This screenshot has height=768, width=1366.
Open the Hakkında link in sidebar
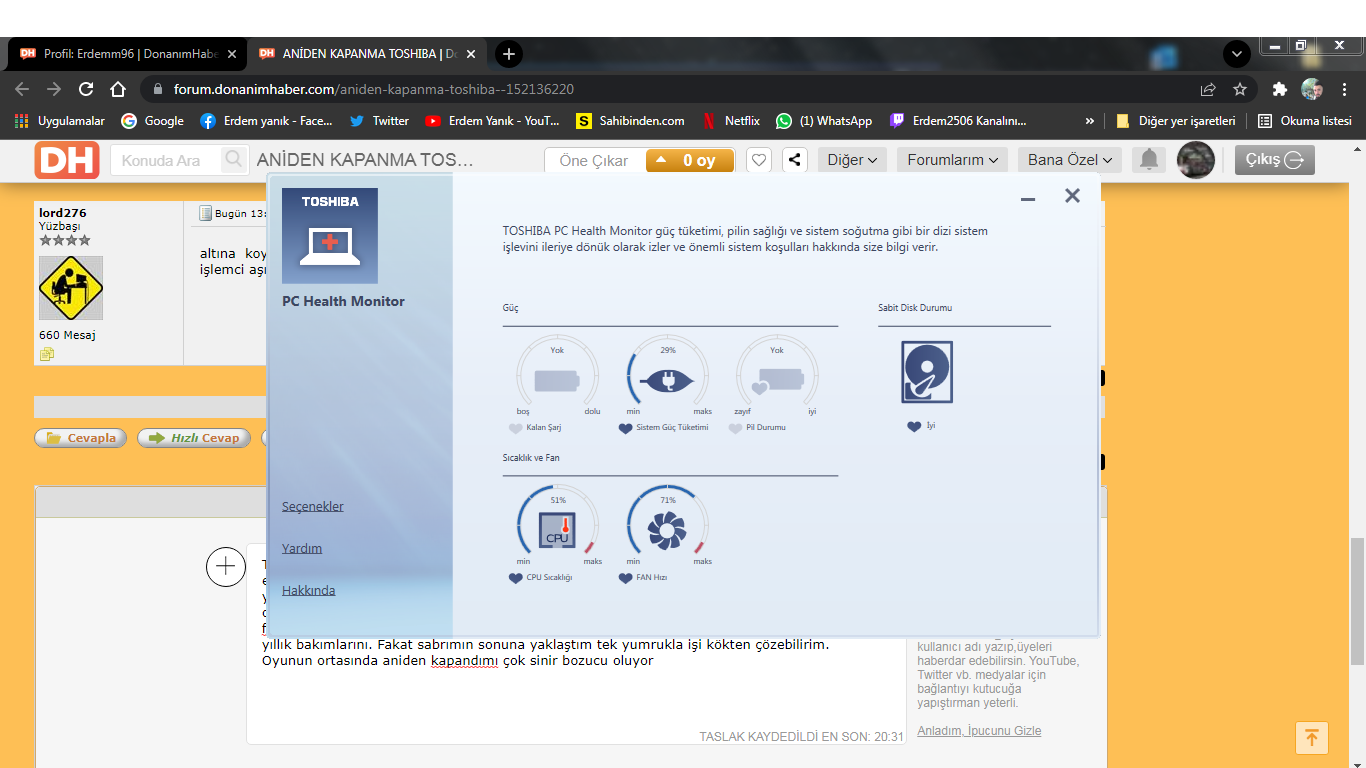click(308, 590)
